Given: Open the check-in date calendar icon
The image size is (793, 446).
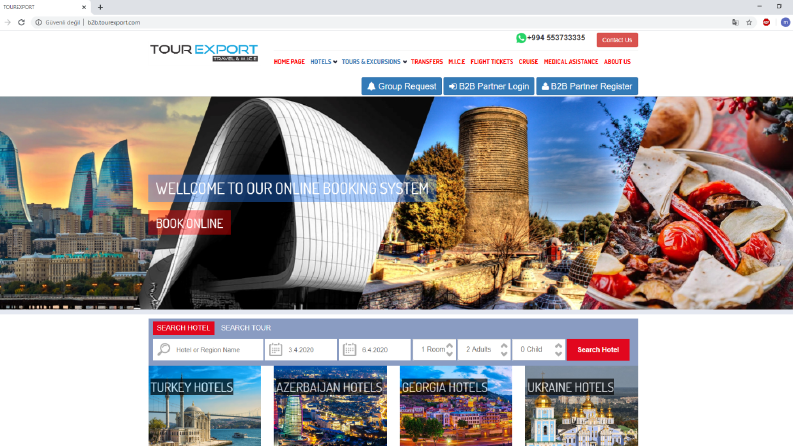Looking at the screenshot, I should 276,349.
